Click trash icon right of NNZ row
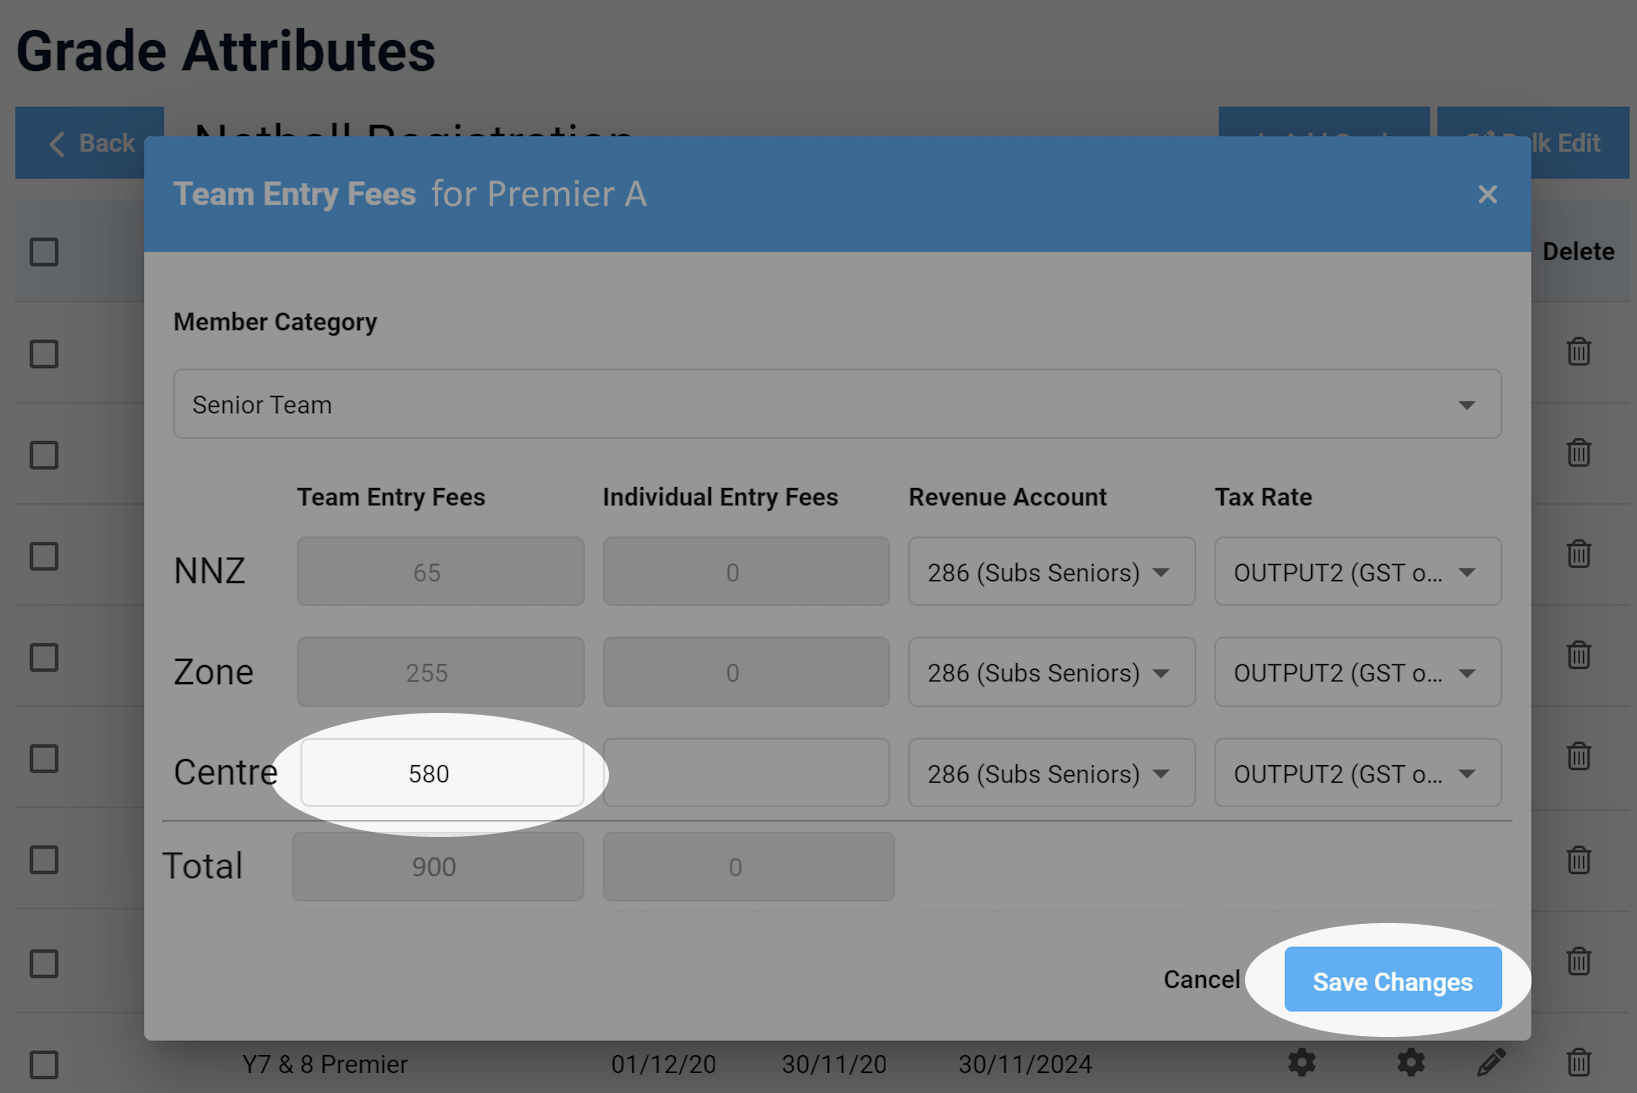This screenshot has width=1637, height=1093. (x=1579, y=554)
